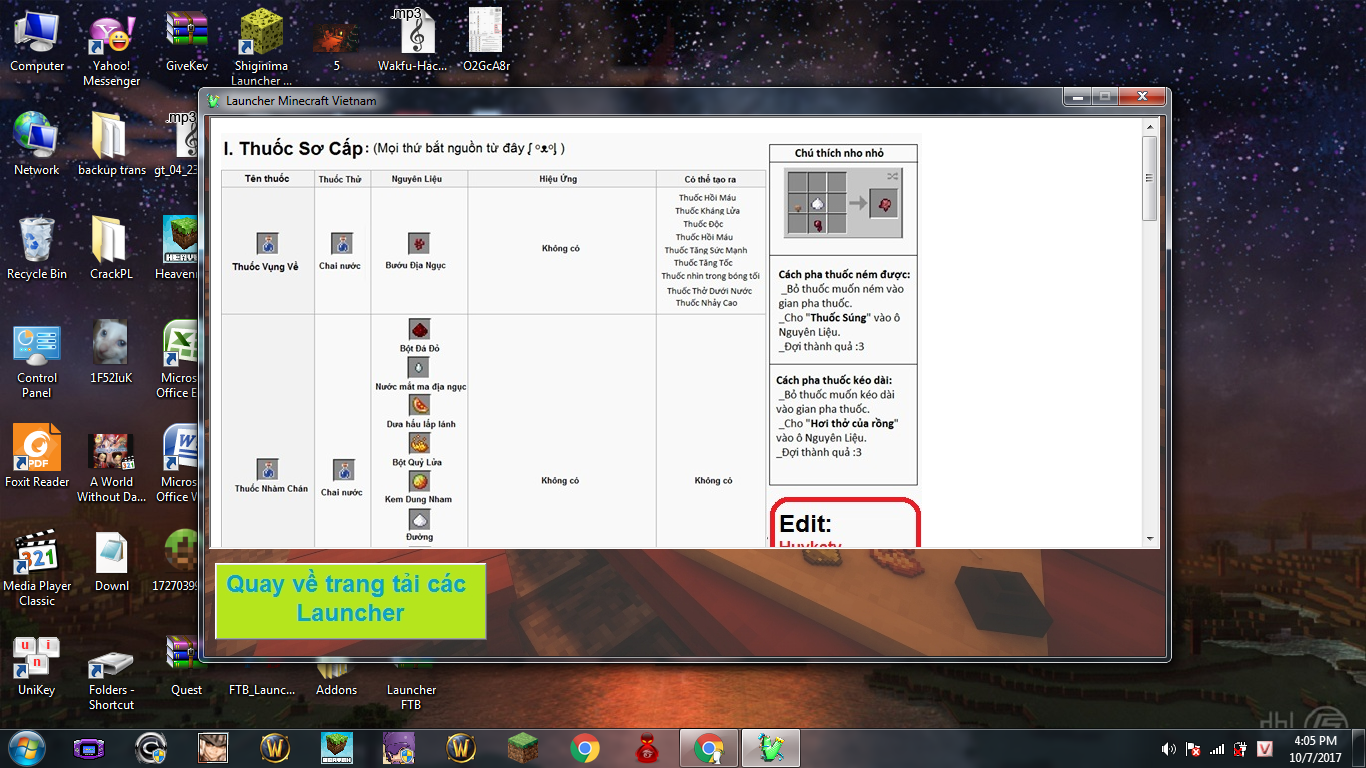1366x768 pixels.
Task: Click the Thuốc Vụng Về potion icon
Action: click(267, 244)
